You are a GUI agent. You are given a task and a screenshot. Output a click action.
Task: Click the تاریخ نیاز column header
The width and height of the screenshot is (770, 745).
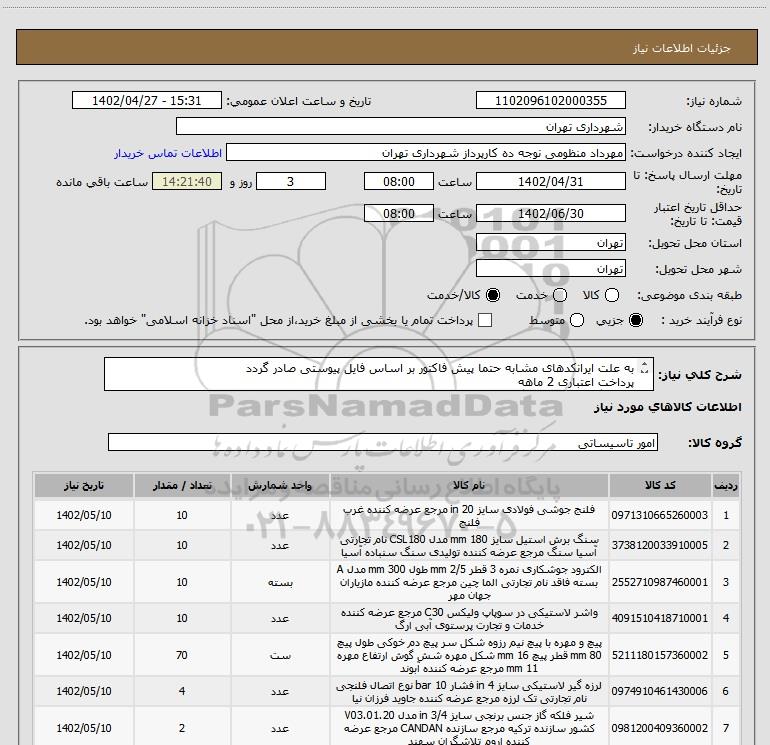point(84,485)
